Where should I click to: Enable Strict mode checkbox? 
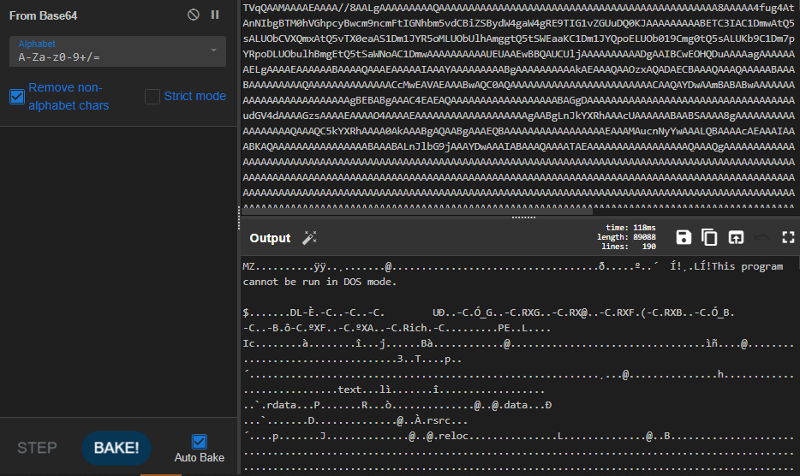click(x=152, y=96)
